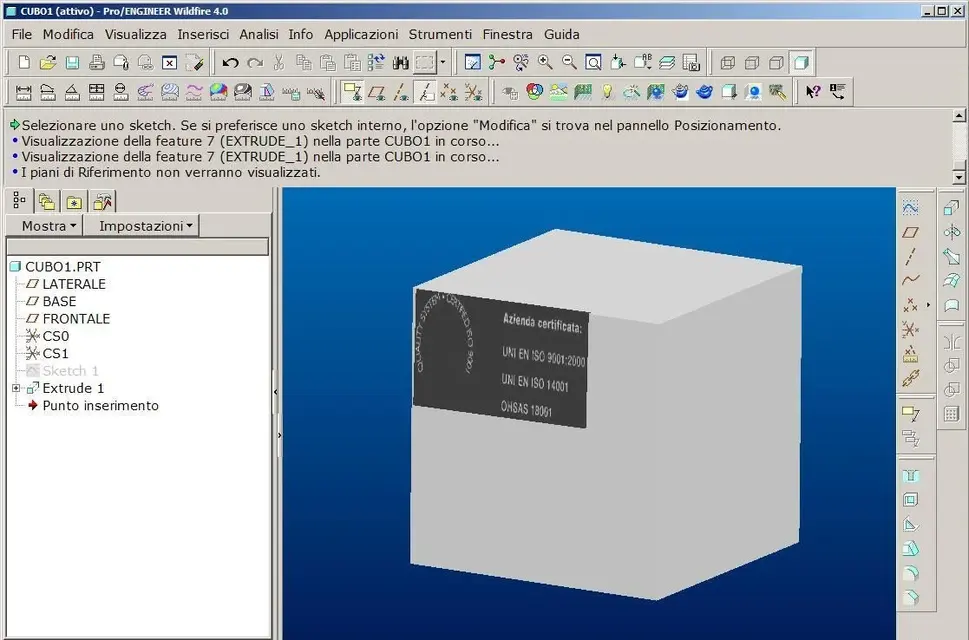Enable wireframe display mode

tap(727, 62)
